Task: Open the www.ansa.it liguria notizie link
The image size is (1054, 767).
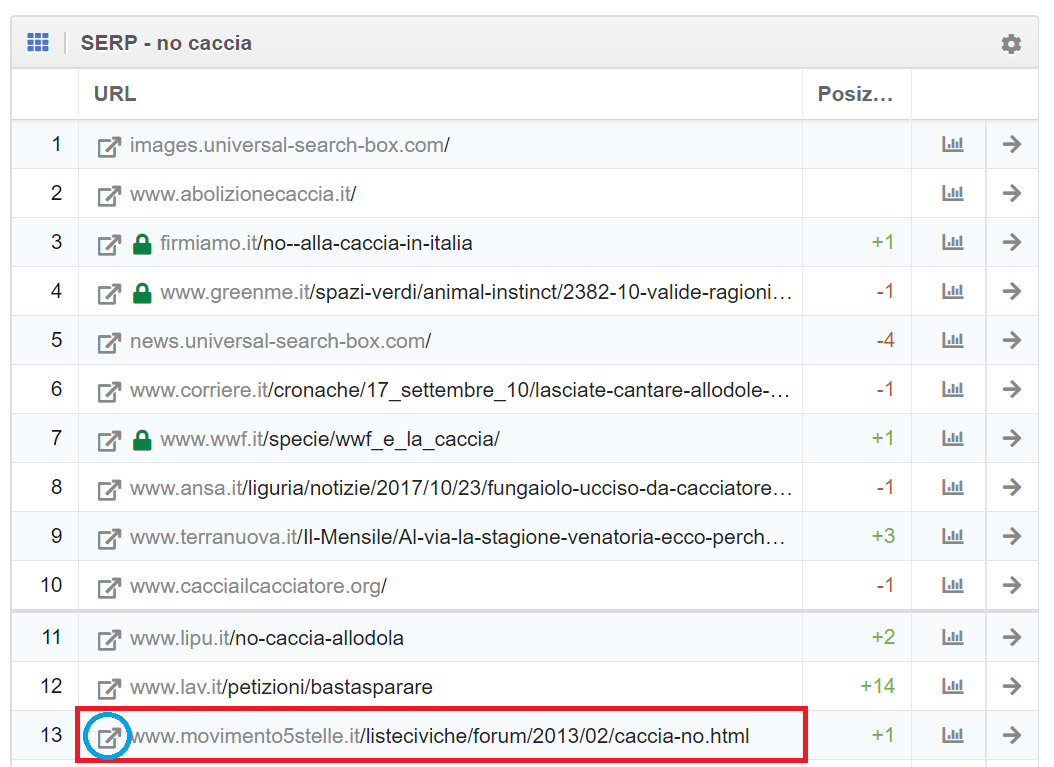Action: coord(460,488)
